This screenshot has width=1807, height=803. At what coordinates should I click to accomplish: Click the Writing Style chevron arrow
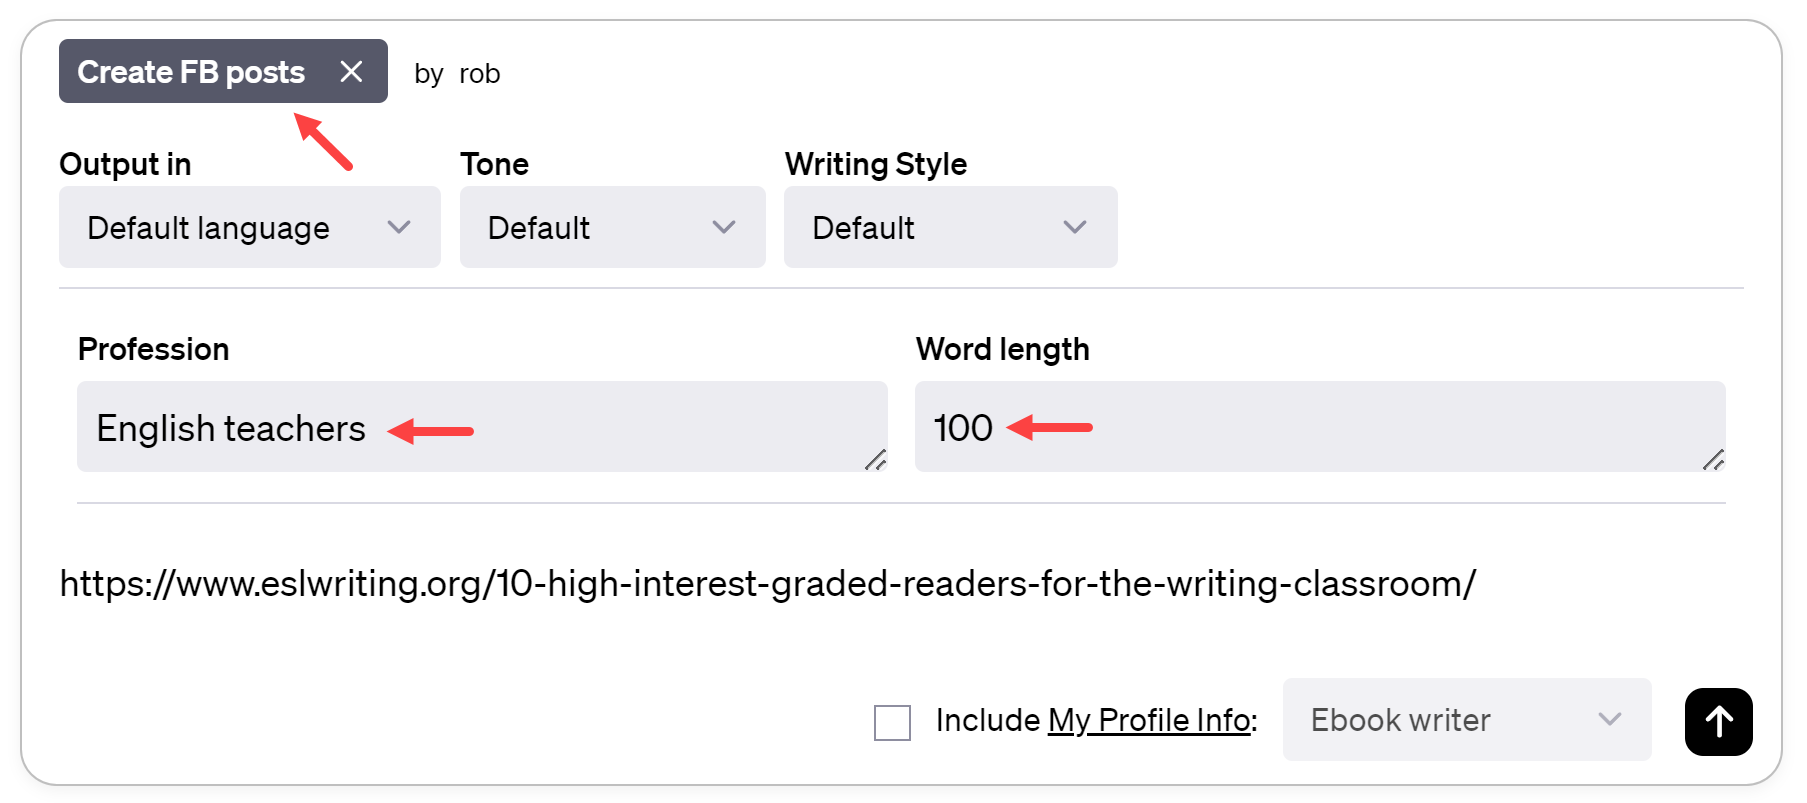coord(1075,228)
